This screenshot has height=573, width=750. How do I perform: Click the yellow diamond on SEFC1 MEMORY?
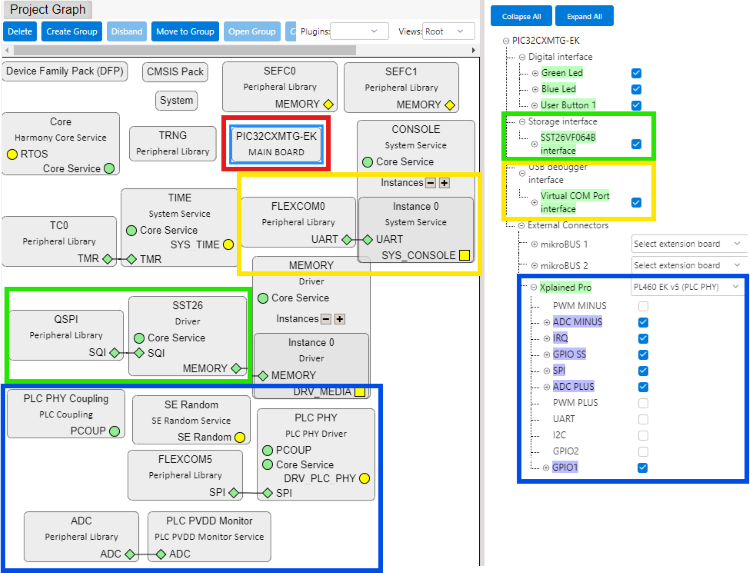pos(450,104)
